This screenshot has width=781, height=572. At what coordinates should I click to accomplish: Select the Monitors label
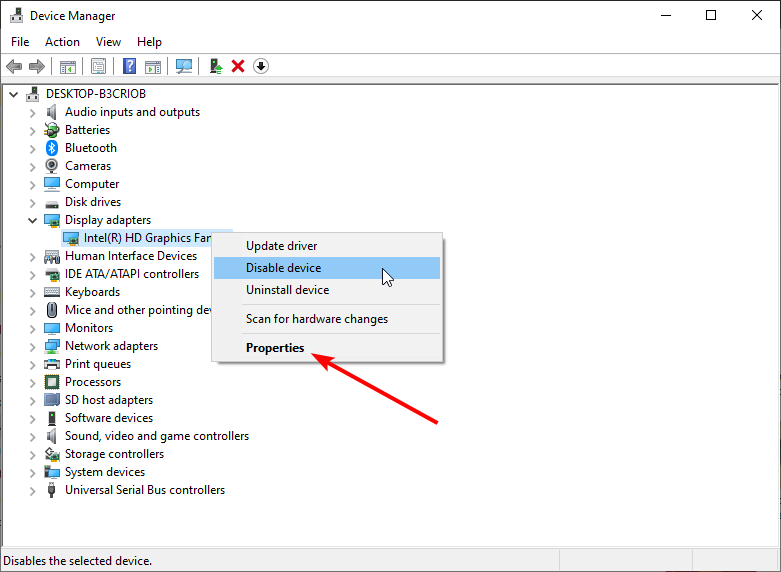click(89, 328)
